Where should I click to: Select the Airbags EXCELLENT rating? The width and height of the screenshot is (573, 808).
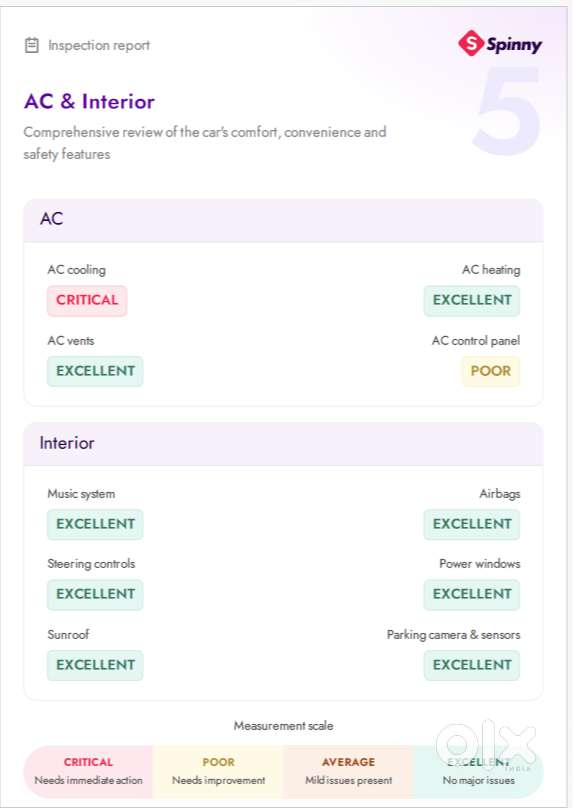pyautogui.click(x=472, y=524)
